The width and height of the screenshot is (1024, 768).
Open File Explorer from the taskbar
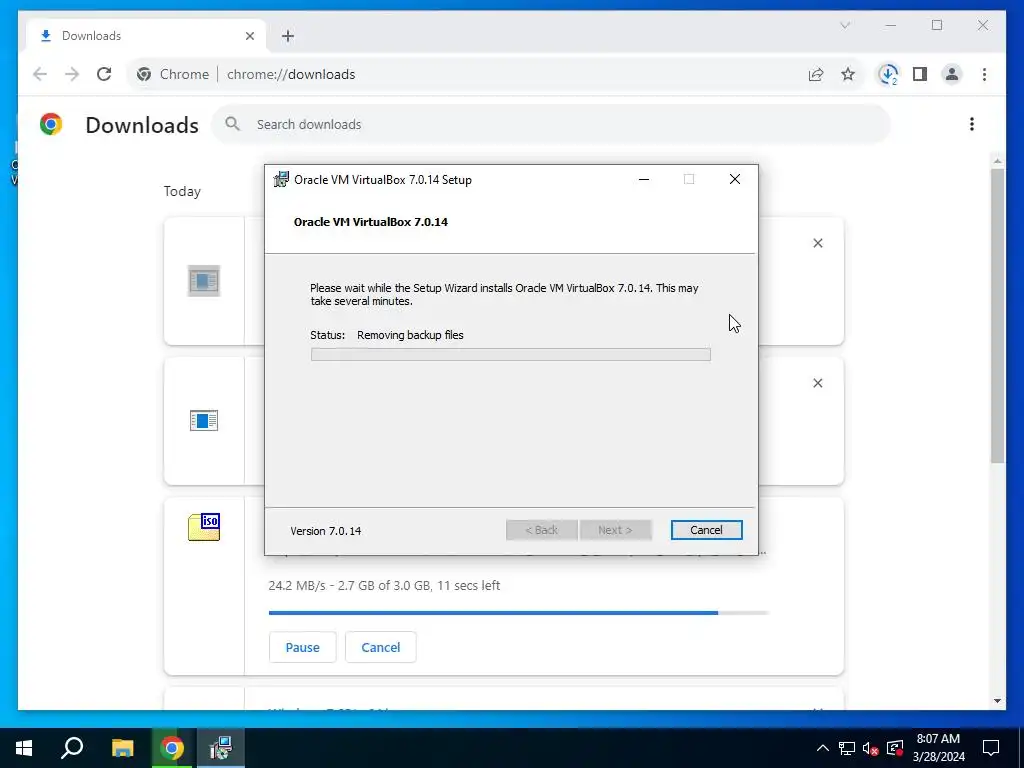pyautogui.click(x=122, y=748)
